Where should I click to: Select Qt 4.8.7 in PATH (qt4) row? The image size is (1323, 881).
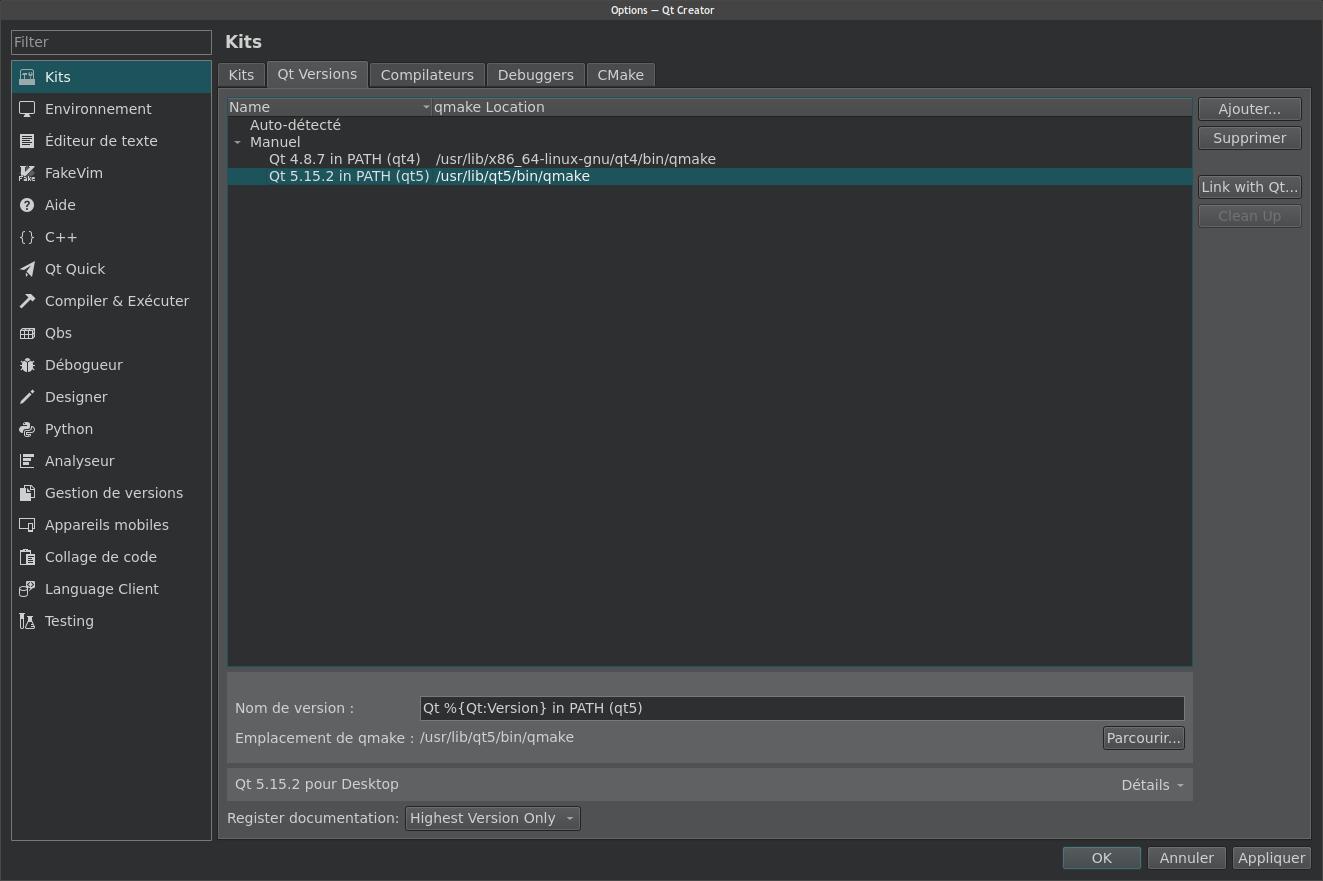coord(710,159)
